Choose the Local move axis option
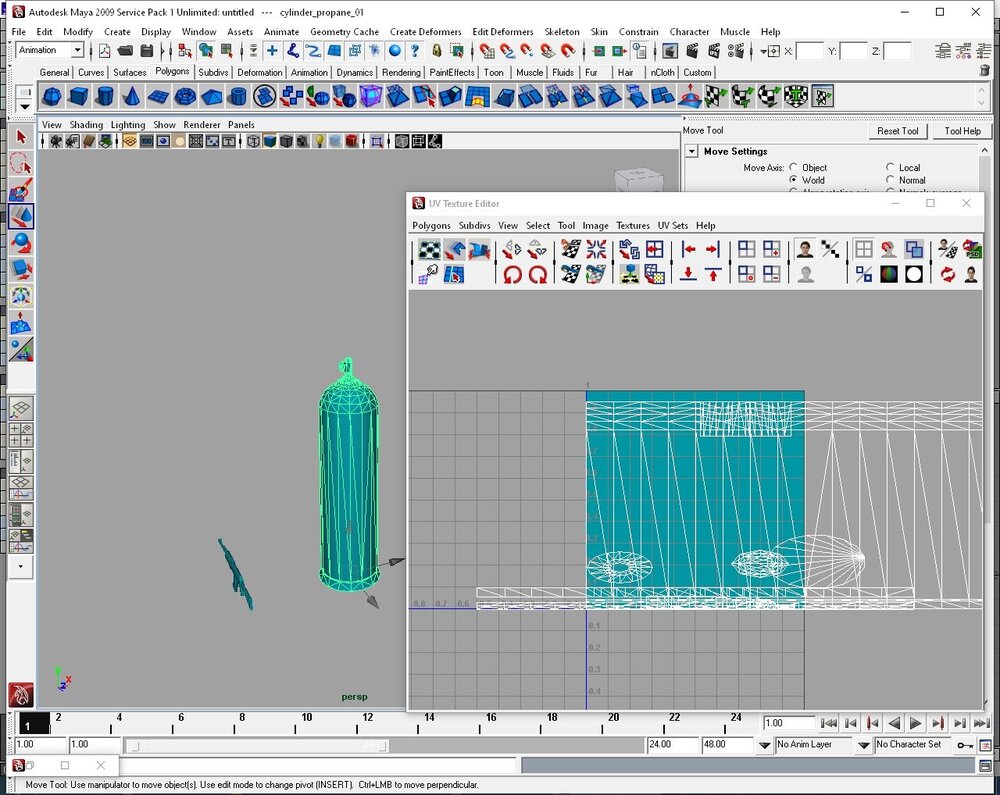 pyautogui.click(x=890, y=168)
